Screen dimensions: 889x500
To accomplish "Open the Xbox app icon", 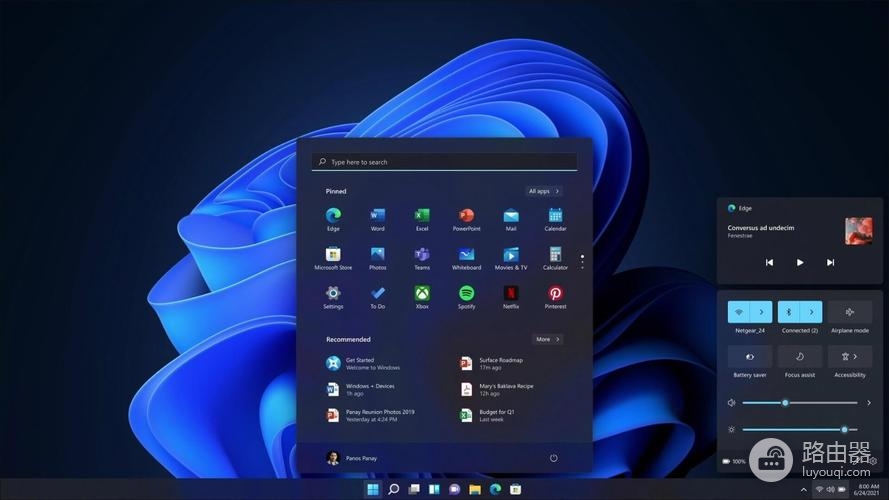I will pyautogui.click(x=422, y=294).
